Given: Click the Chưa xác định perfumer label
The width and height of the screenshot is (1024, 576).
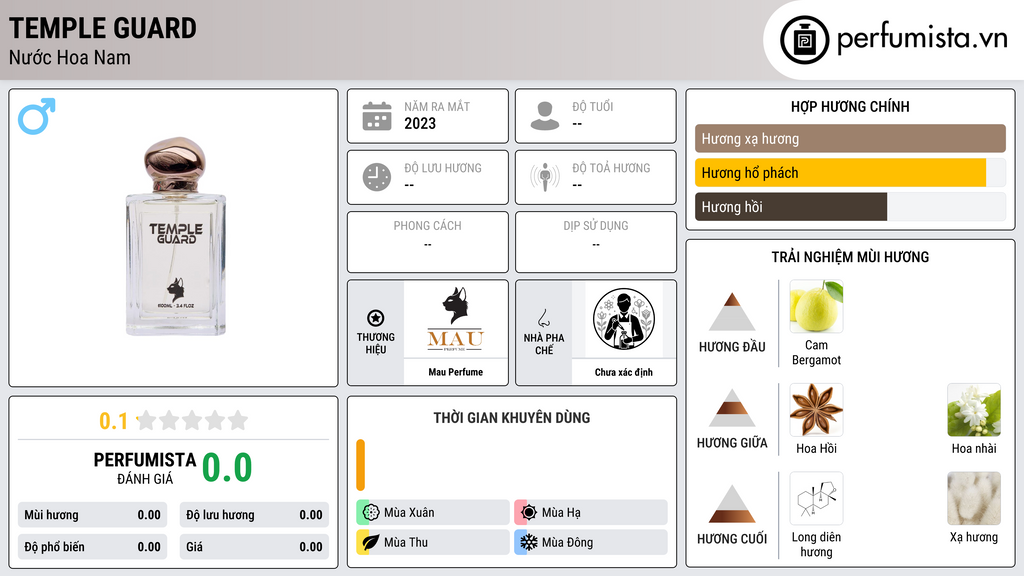Looking at the screenshot, I should click(x=624, y=372).
